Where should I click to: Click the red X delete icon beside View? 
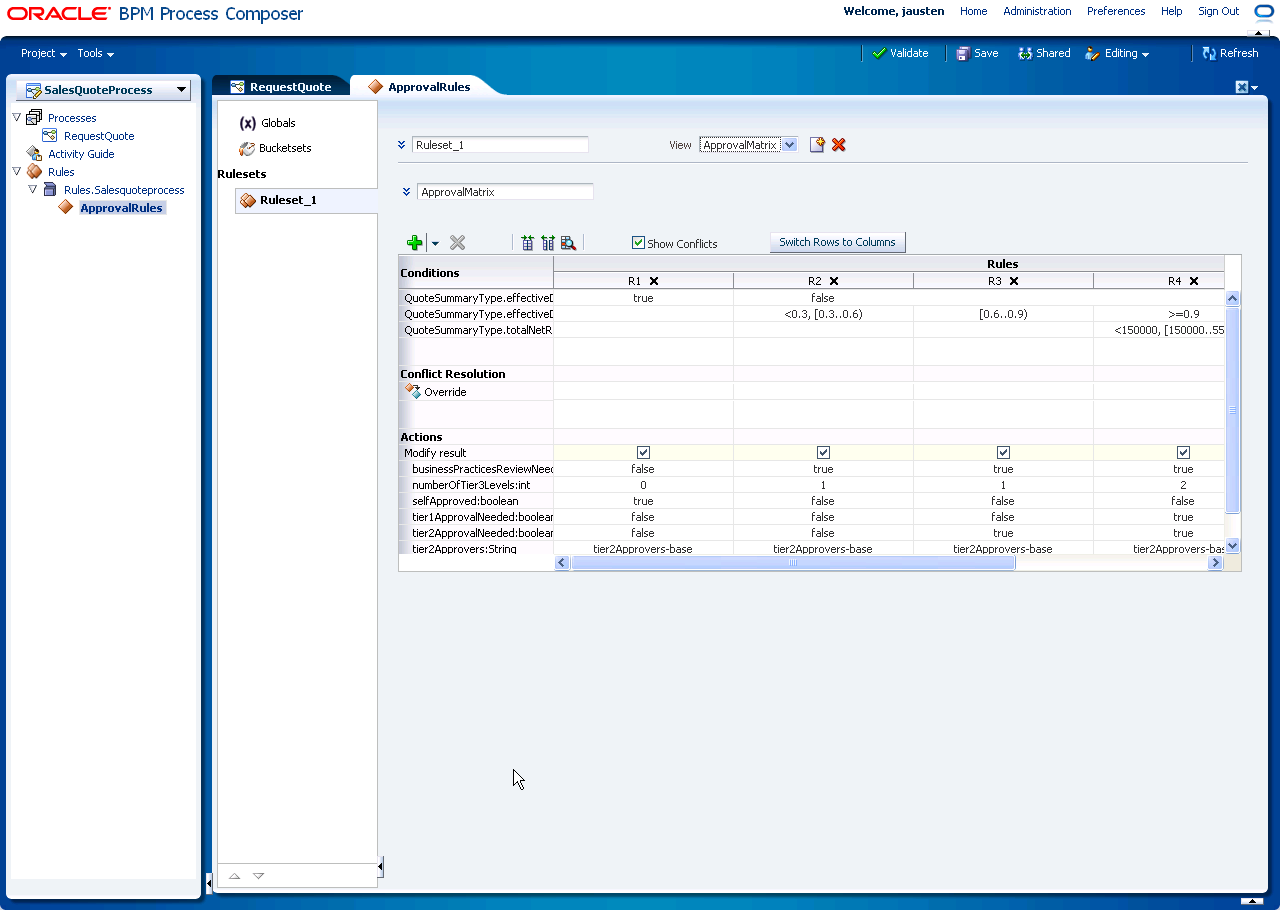point(839,145)
